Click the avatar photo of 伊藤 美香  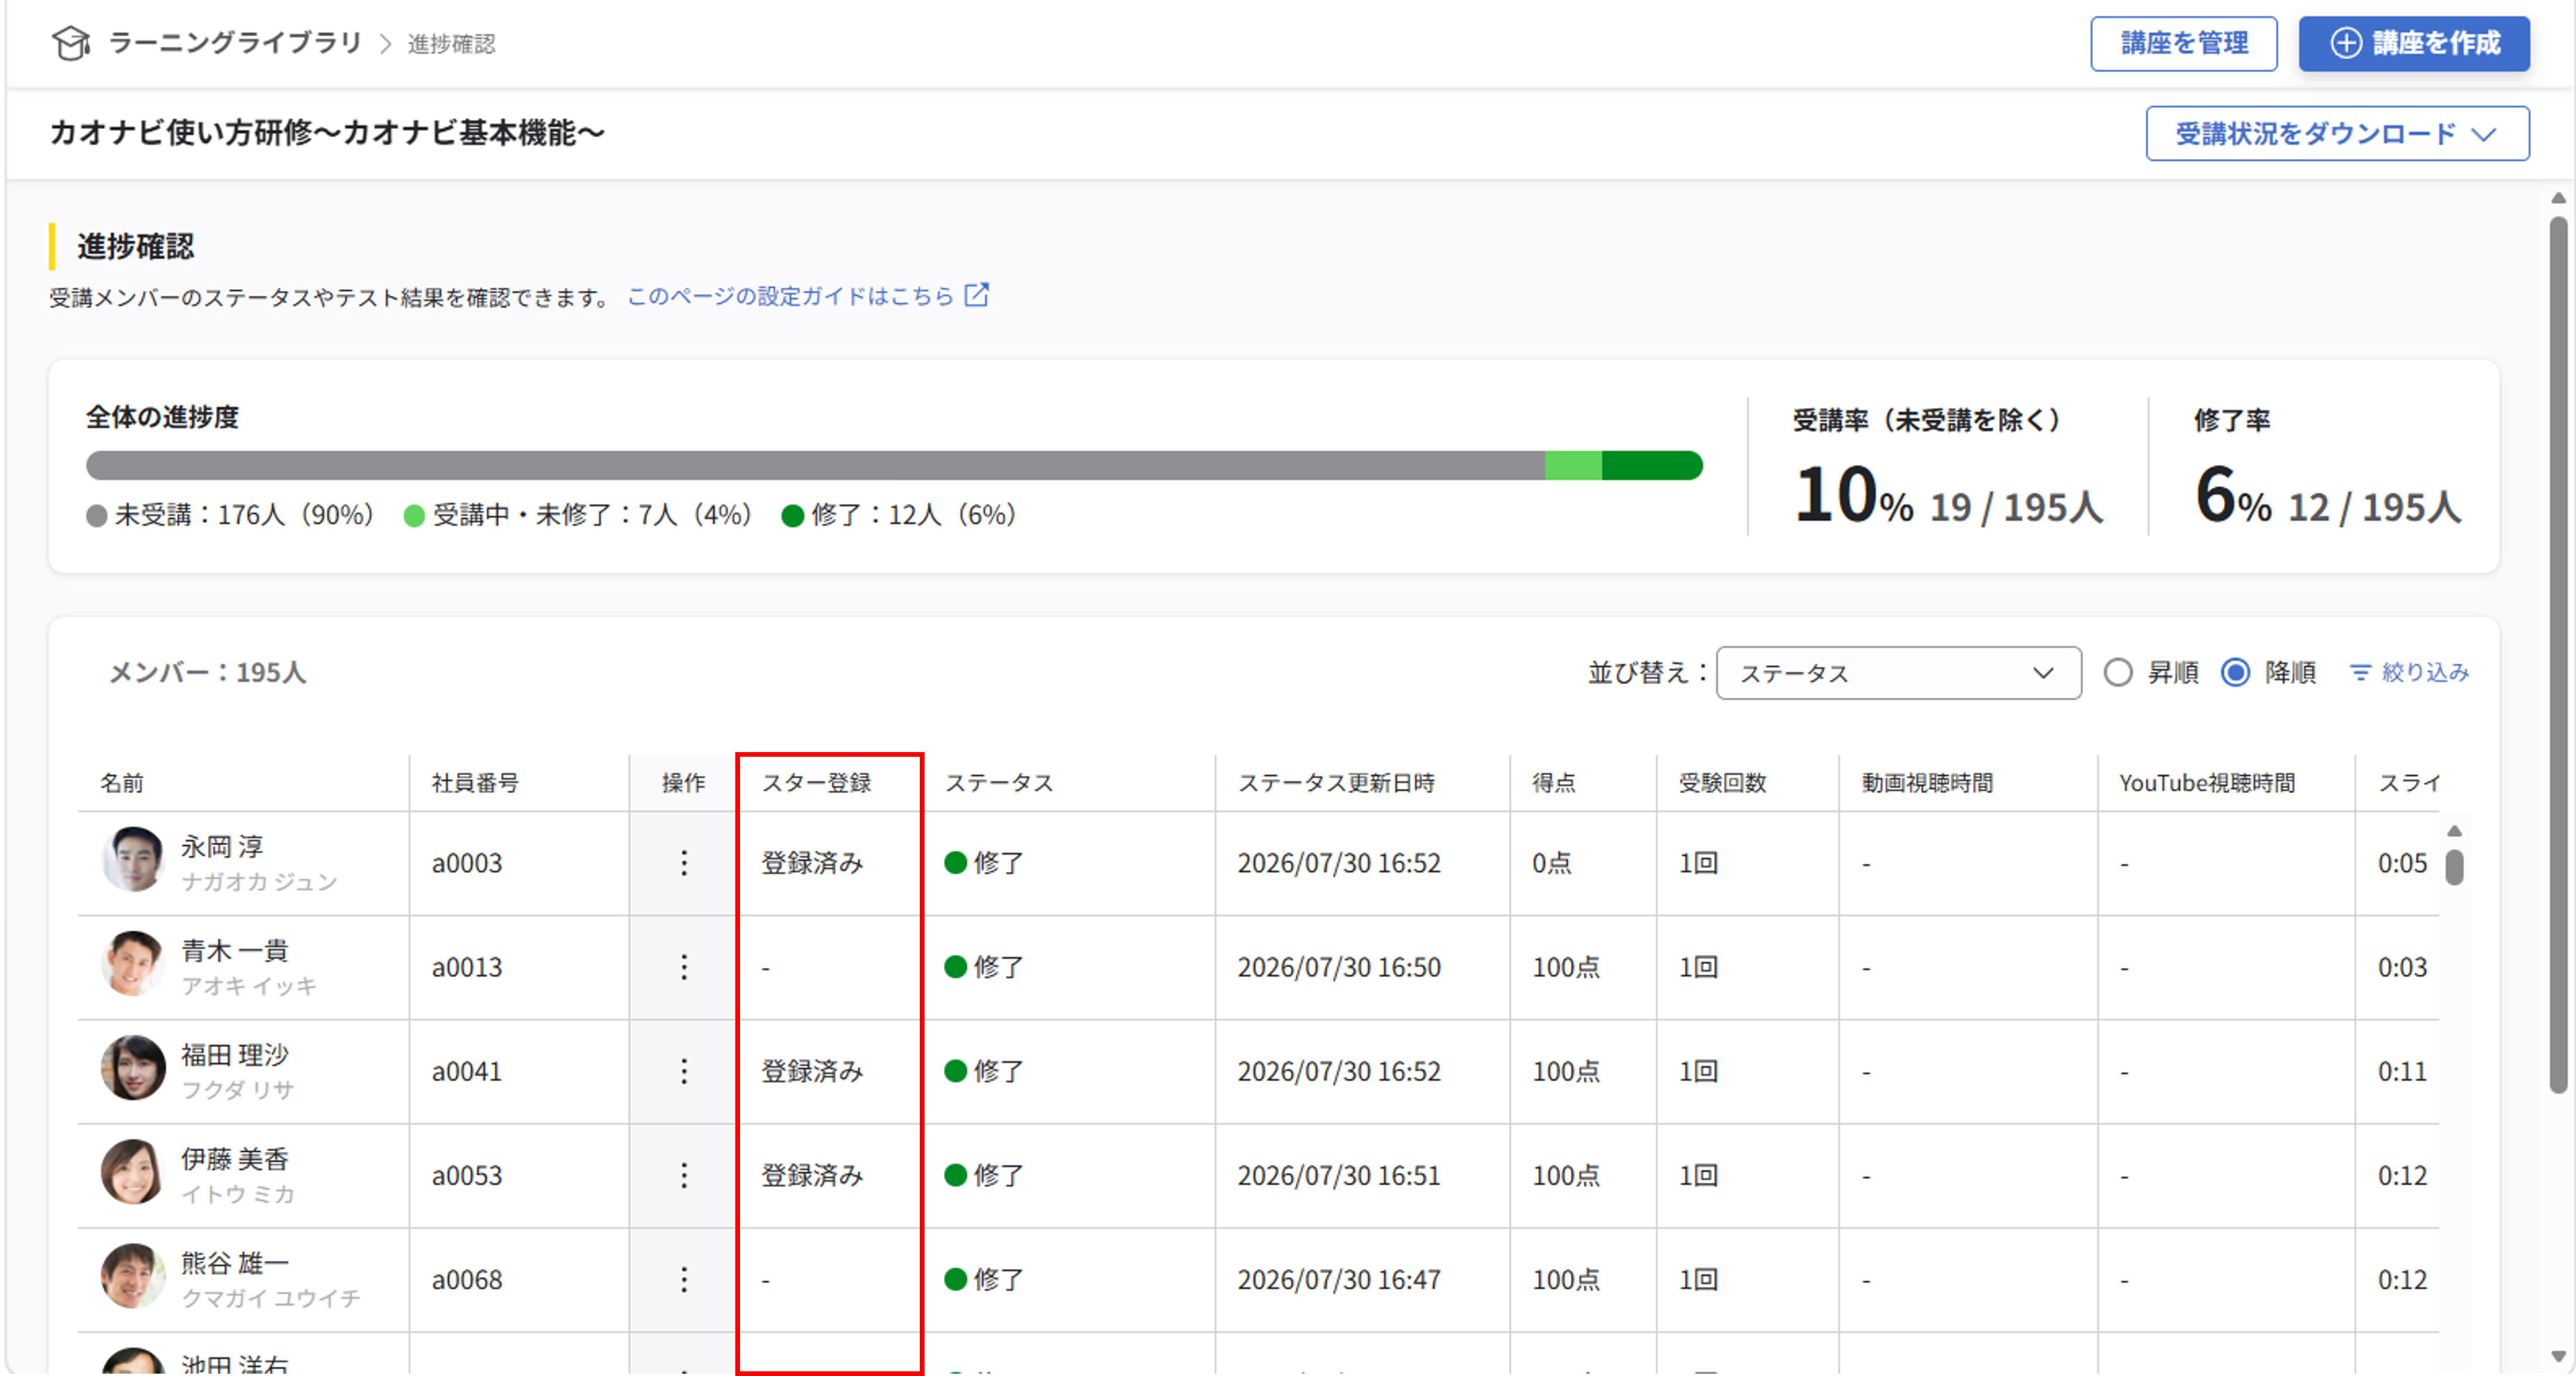(x=133, y=1171)
